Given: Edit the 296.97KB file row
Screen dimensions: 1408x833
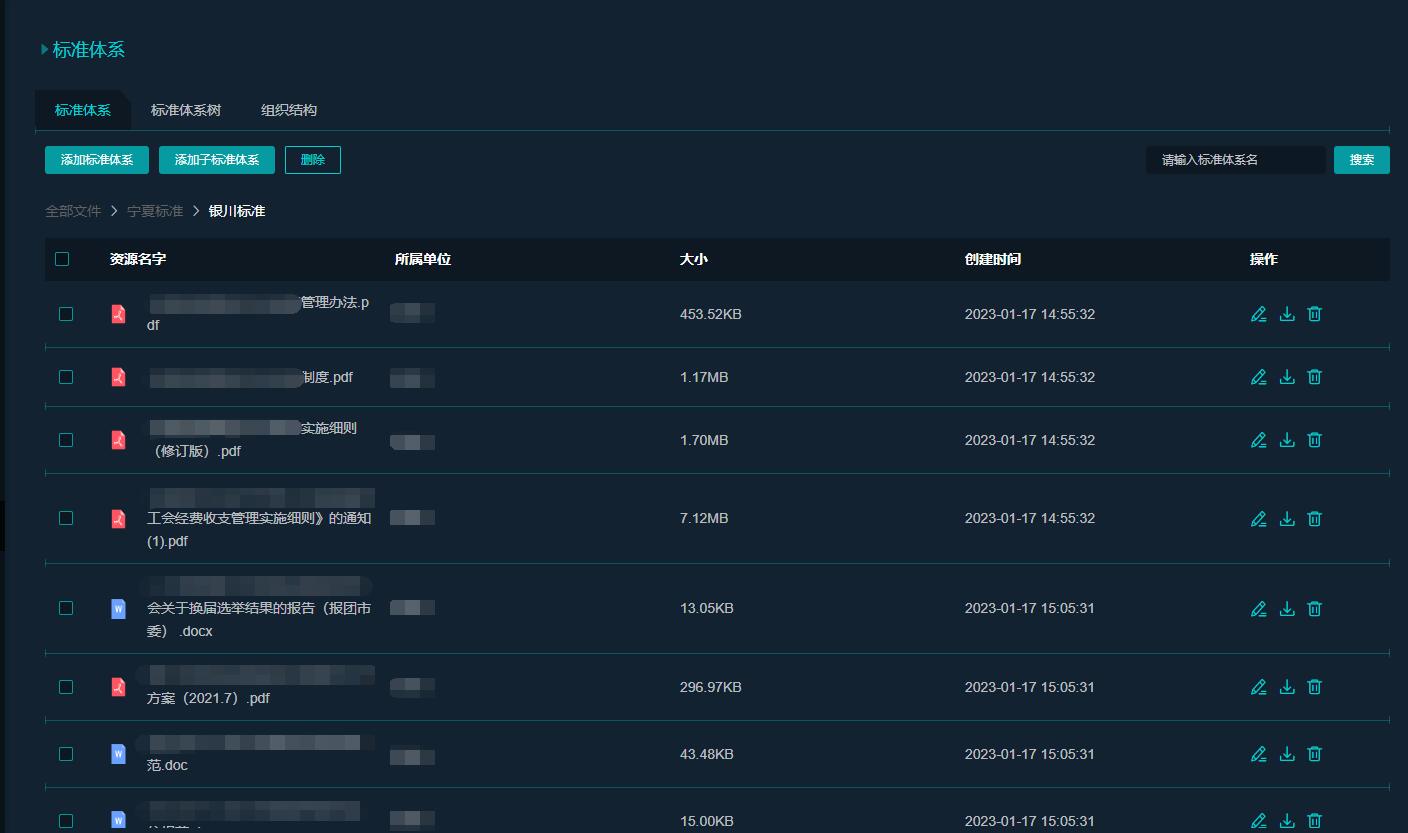Looking at the screenshot, I should tap(1259, 687).
